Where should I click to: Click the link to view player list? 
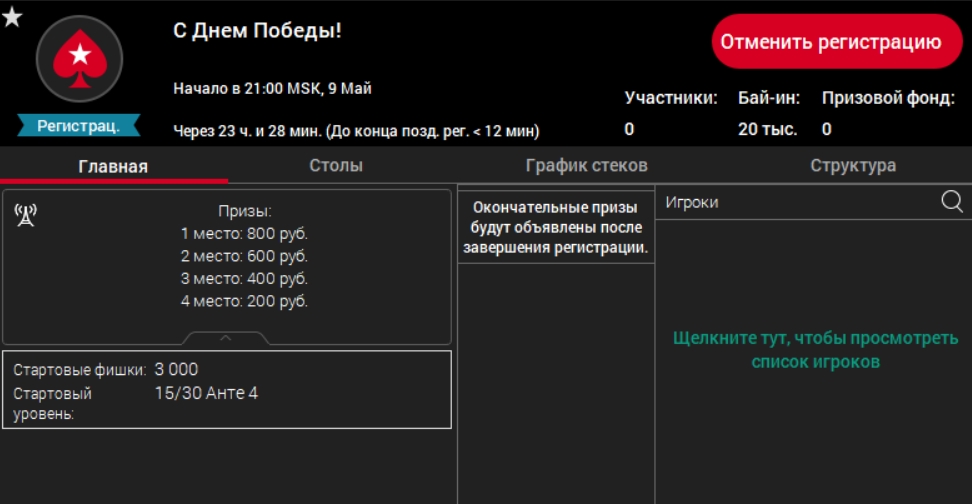point(815,350)
